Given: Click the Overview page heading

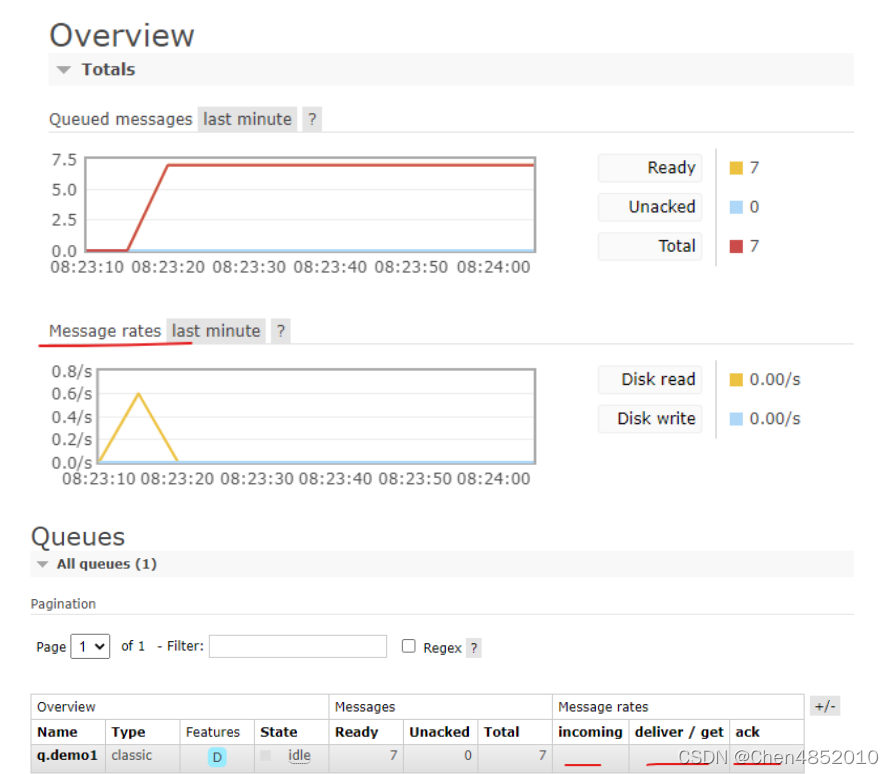Looking at the screenshot, I should click(x=121, y=35).
